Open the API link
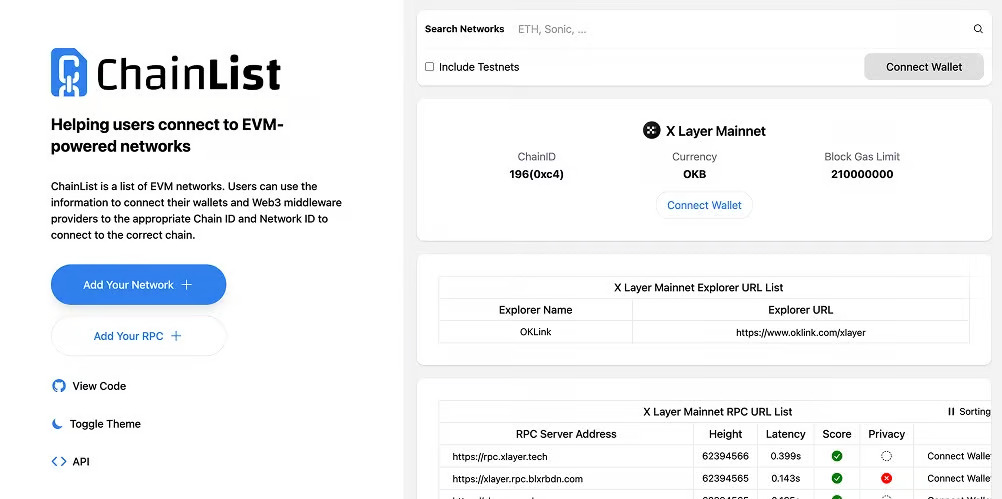The height and width of the screenshot is (499, 1002). tap(70, 461)
